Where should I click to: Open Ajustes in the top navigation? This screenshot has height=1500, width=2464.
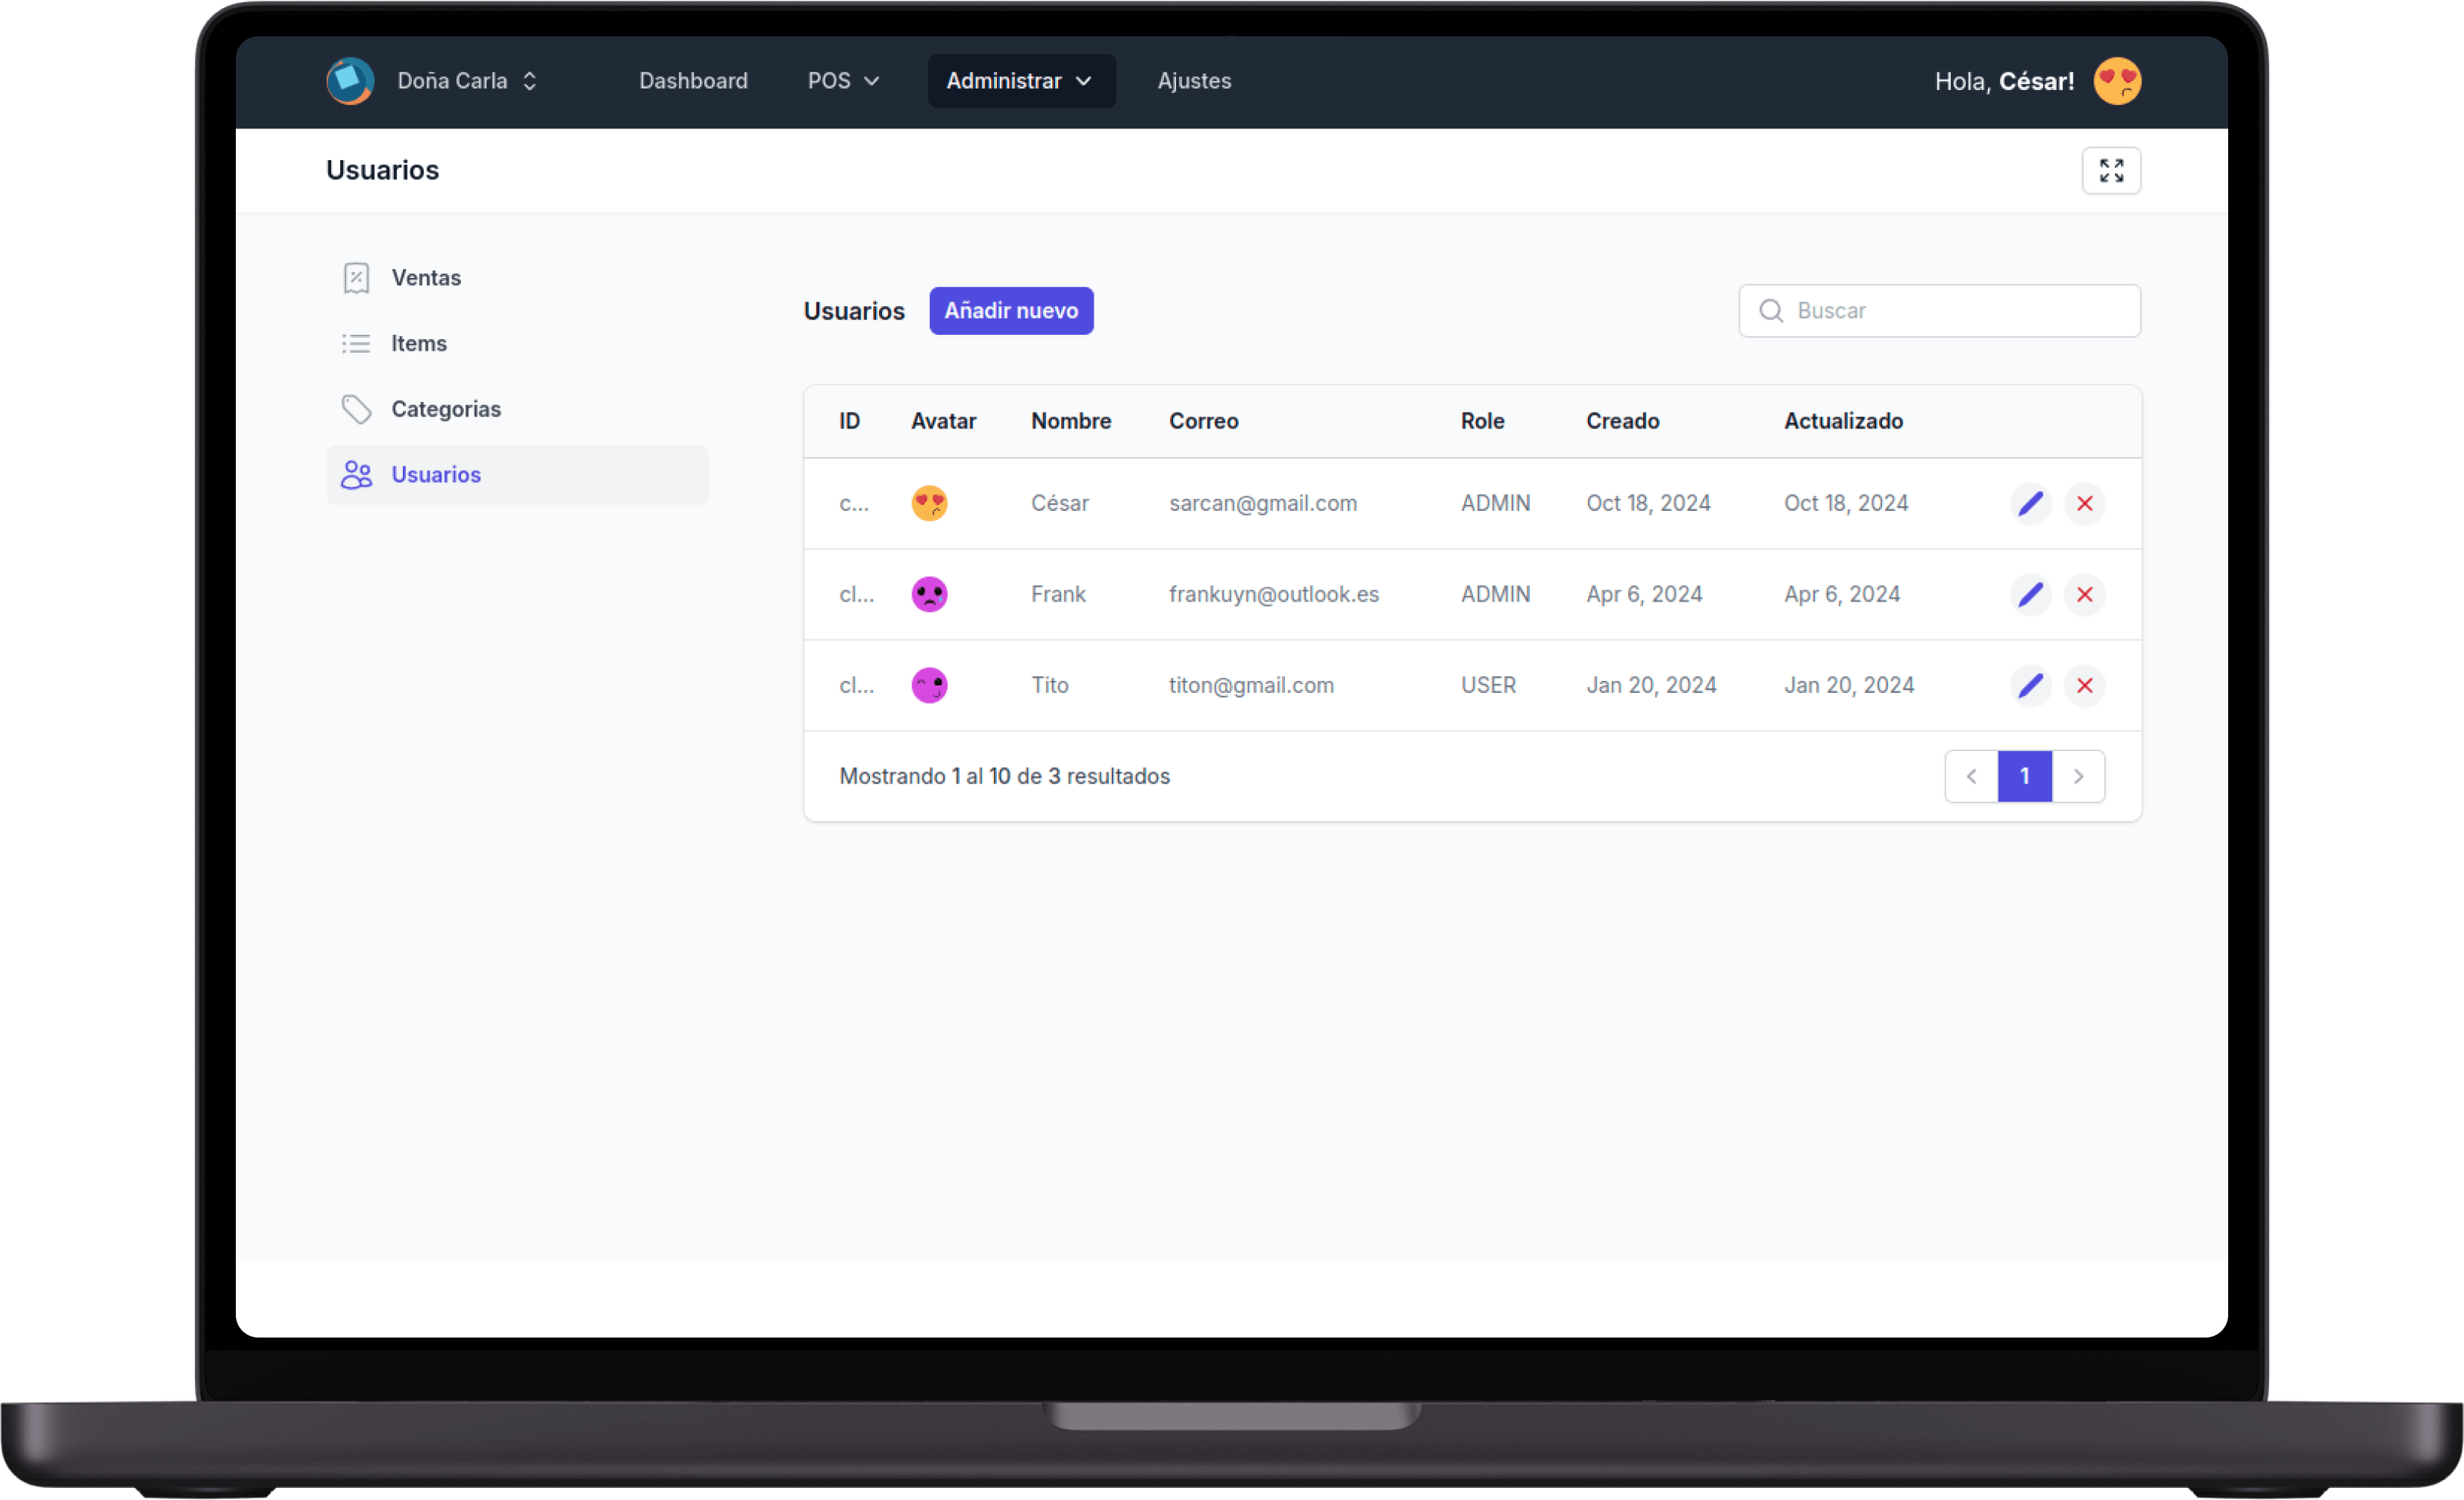point(1194,81)
